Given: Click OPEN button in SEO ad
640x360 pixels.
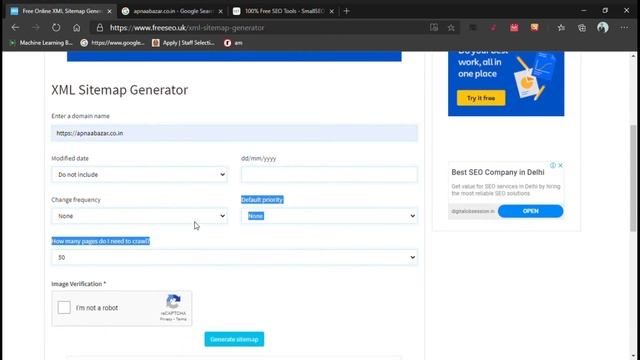Looking at the screenshot, I should pyautogui.click(x=531, y=211).
